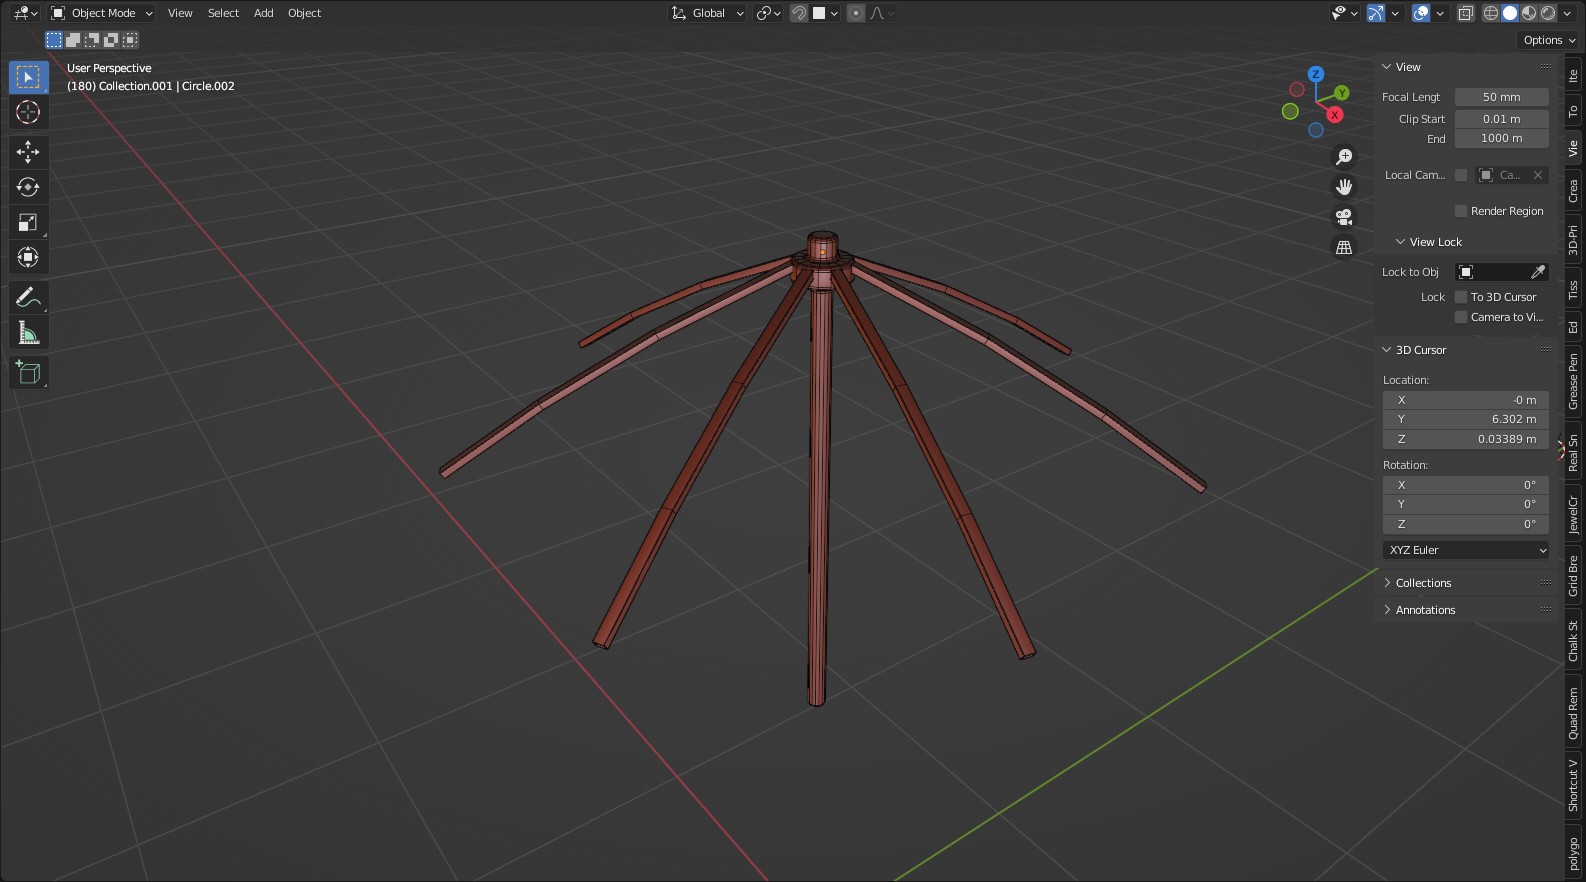This screenshot has width=1586, height=882.
Task: Open Global transform orientation dropdown
Action: (x=707, y=13)
